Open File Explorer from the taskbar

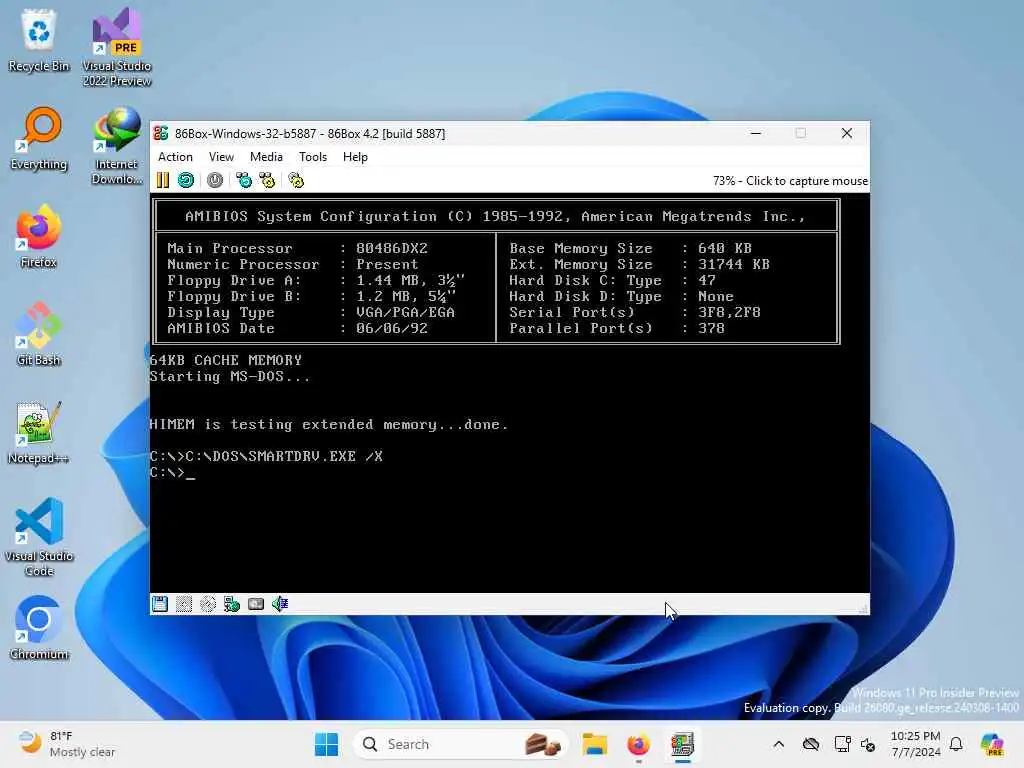[x=595, y=744]
